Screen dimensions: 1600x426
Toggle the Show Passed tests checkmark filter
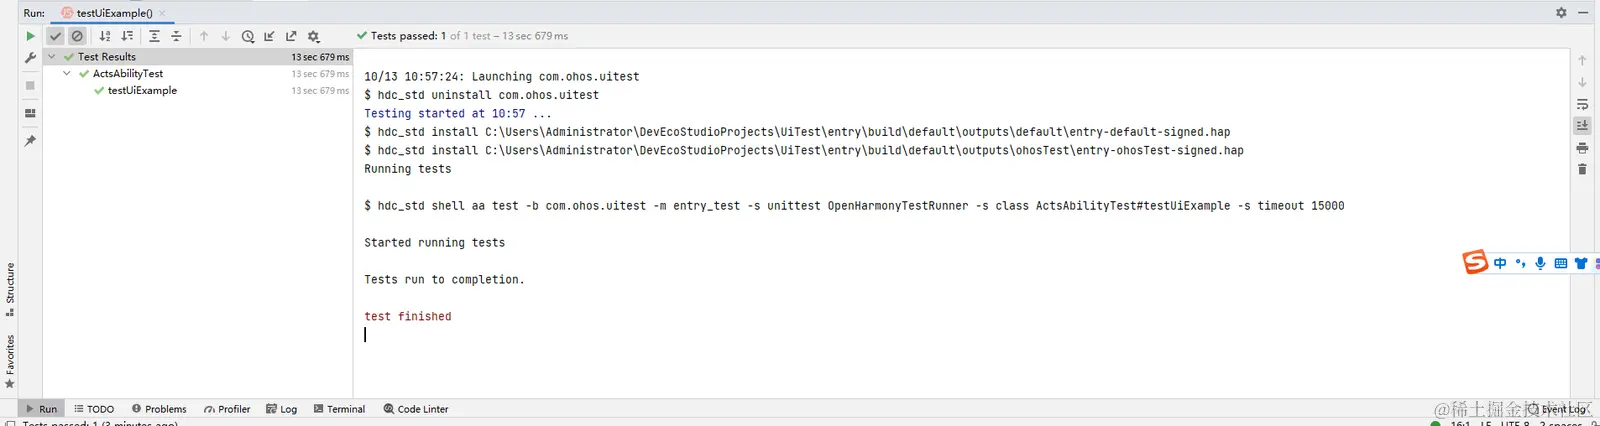point(56,36)
